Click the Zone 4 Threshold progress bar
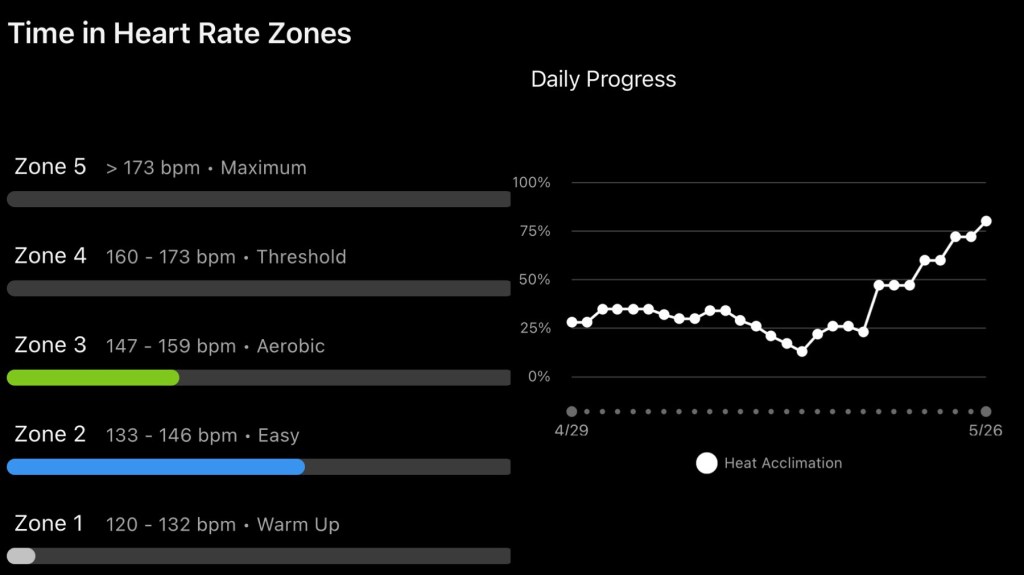The height and width of the screenshot is (575, 1024). [x=258, y=288]
